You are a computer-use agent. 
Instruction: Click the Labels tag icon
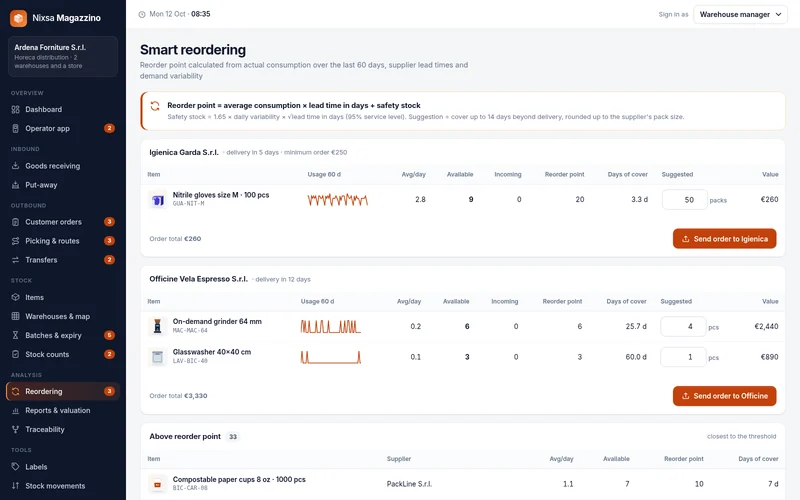click(15, 466)
